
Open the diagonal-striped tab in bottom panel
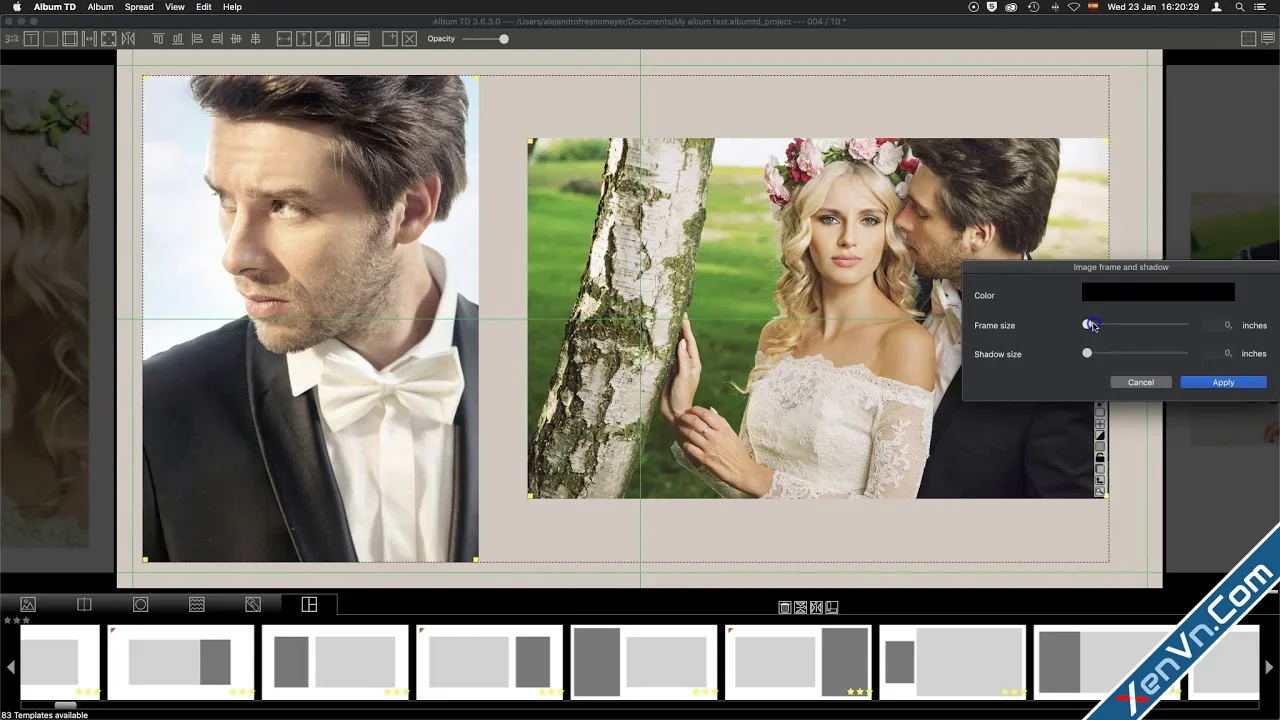[253, 604]
